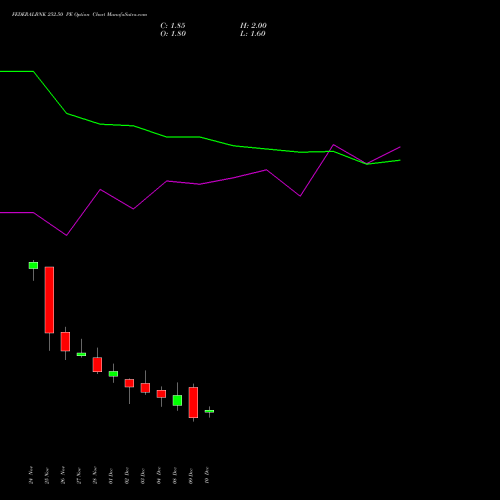The width and height of the screenshot is (500, 500).
Task: Click the low value L: 1.60
Action: pyautogui.click(x=253, y=34)
